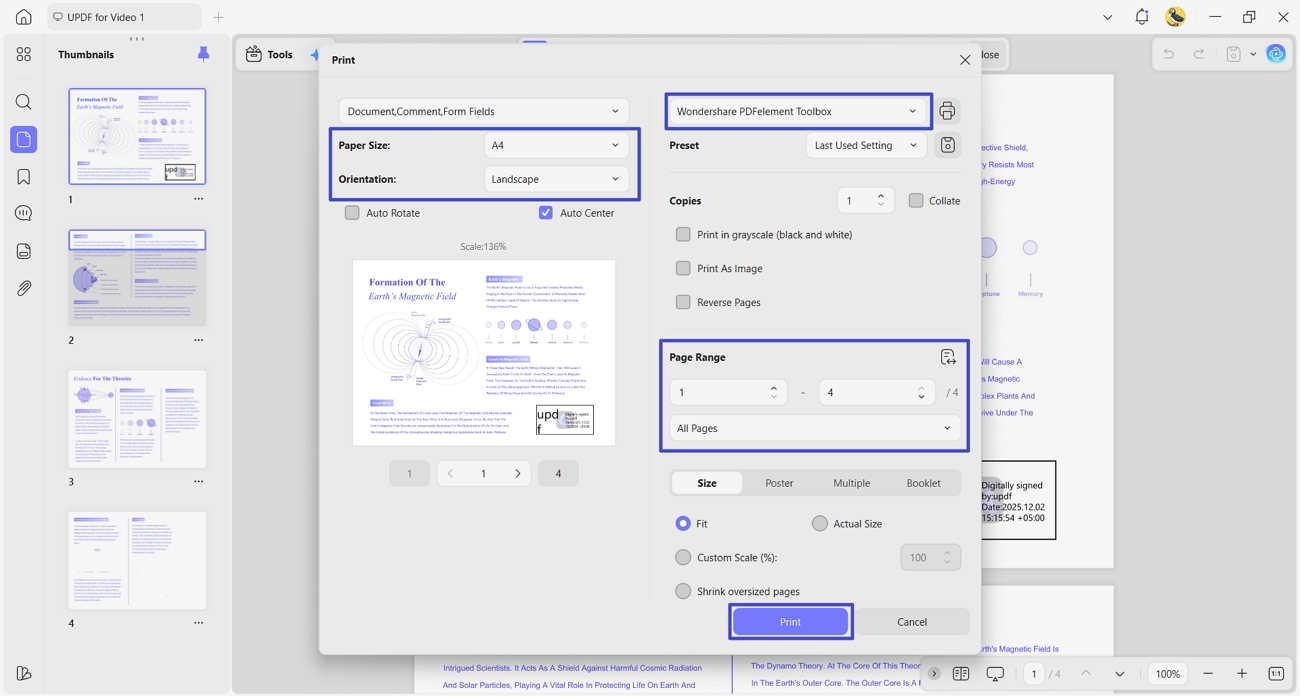The height and width of the screenshot is (696, 1300).
Task: Click the Cancel button
Action: (x=912, y=622)
